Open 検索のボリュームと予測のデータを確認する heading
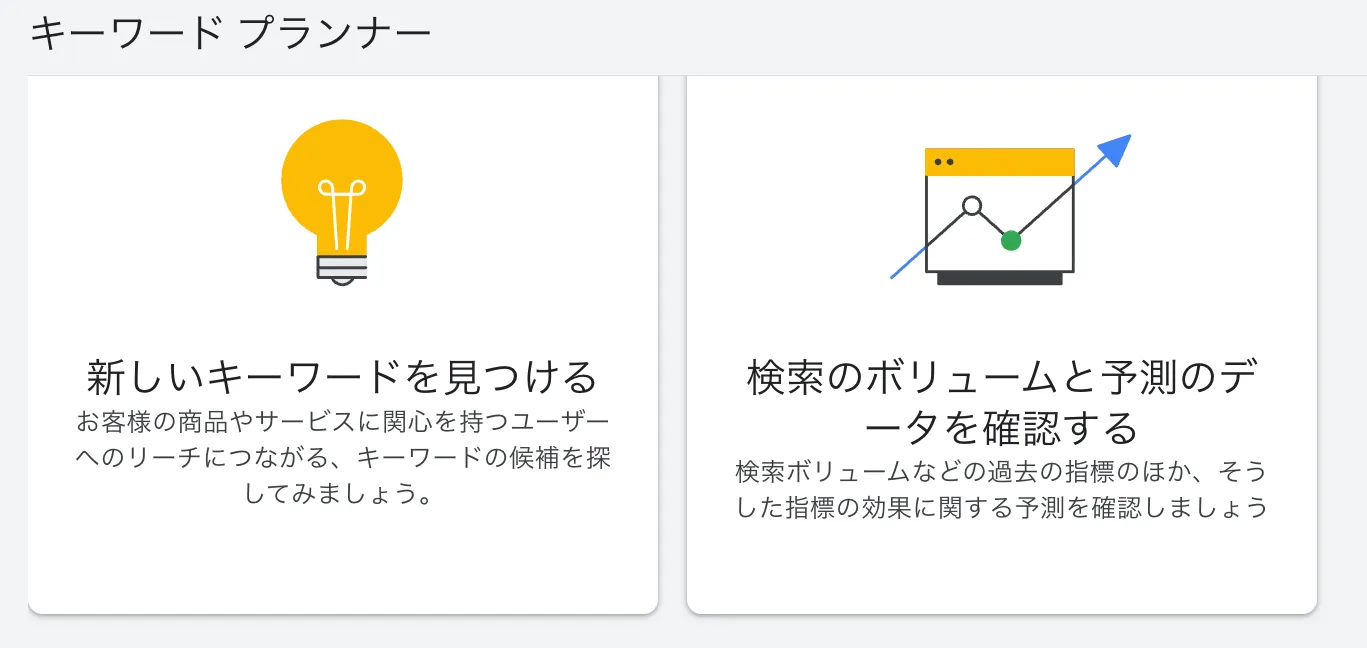 pyautogui.click(x=1001, y=403)
